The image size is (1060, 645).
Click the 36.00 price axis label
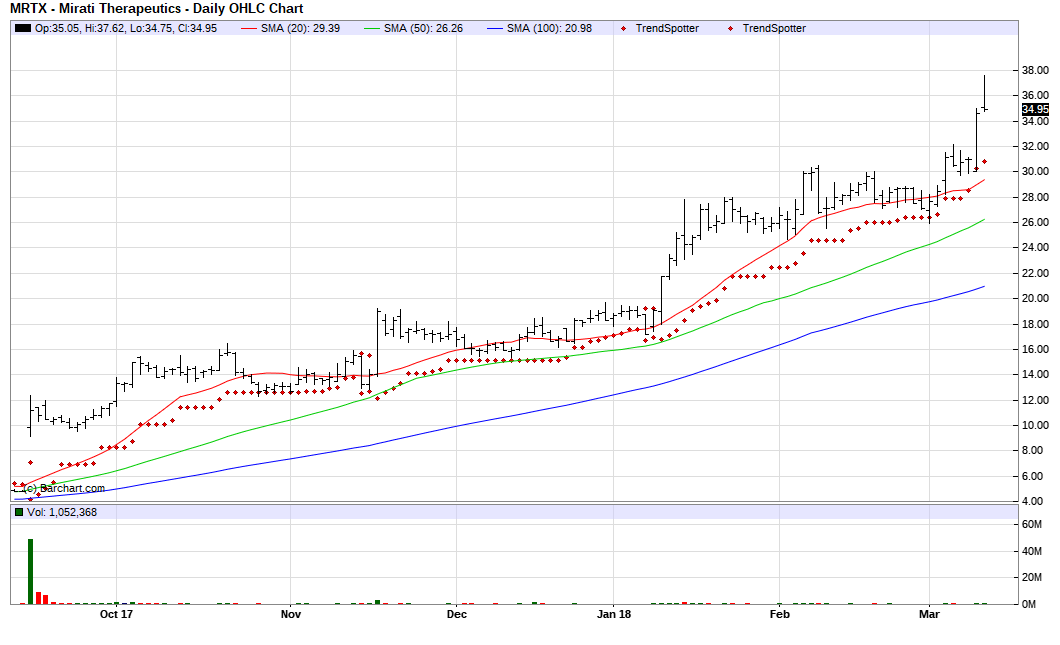1035,95
